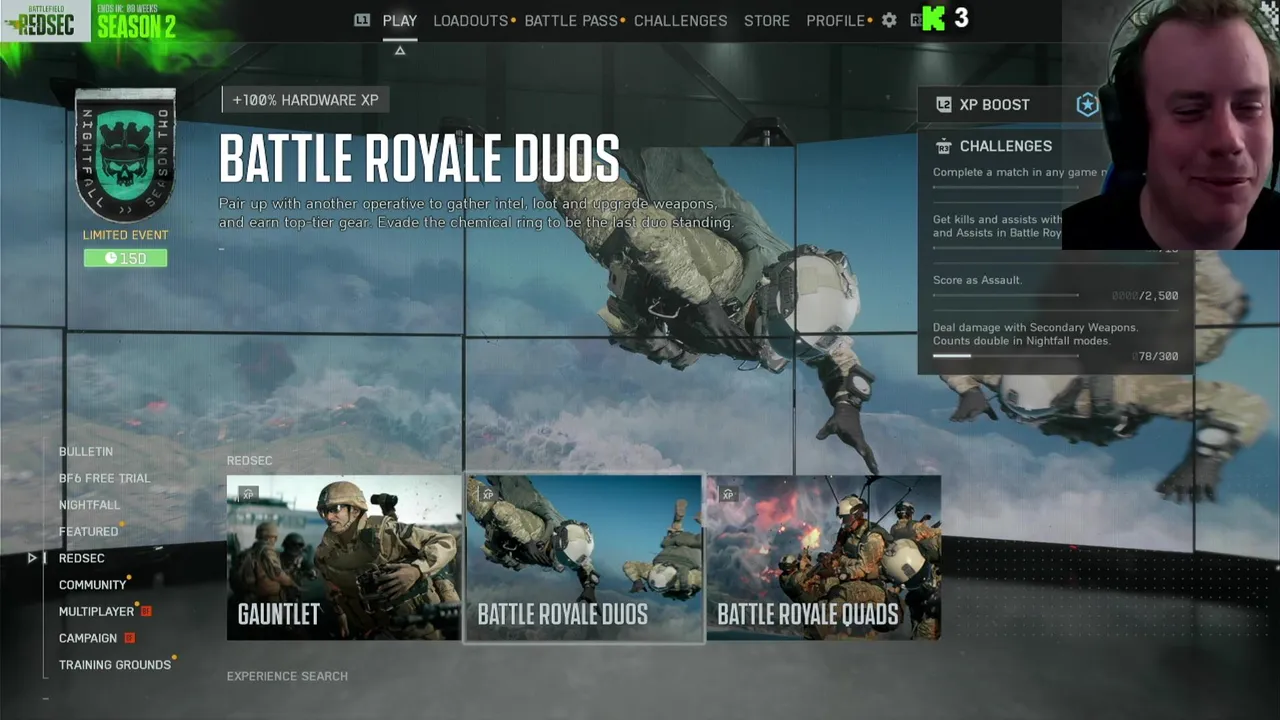Click the 15D event timer badge
The height and width of the screenshot is (720, 1280).
click(x=125, y=258)
